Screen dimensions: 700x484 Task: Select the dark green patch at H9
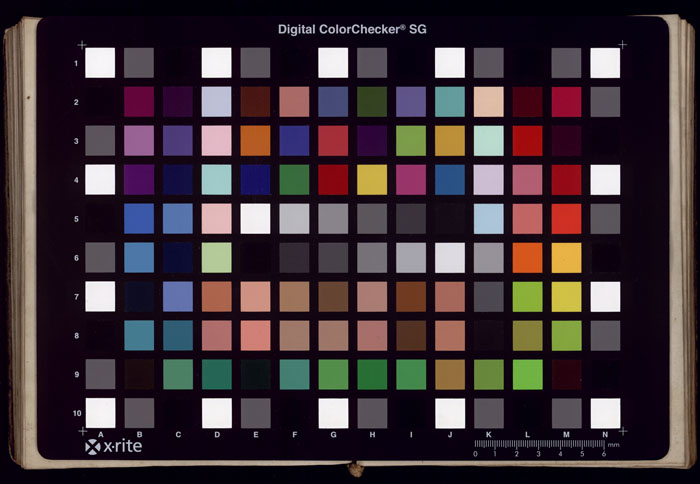click(372, 374)
